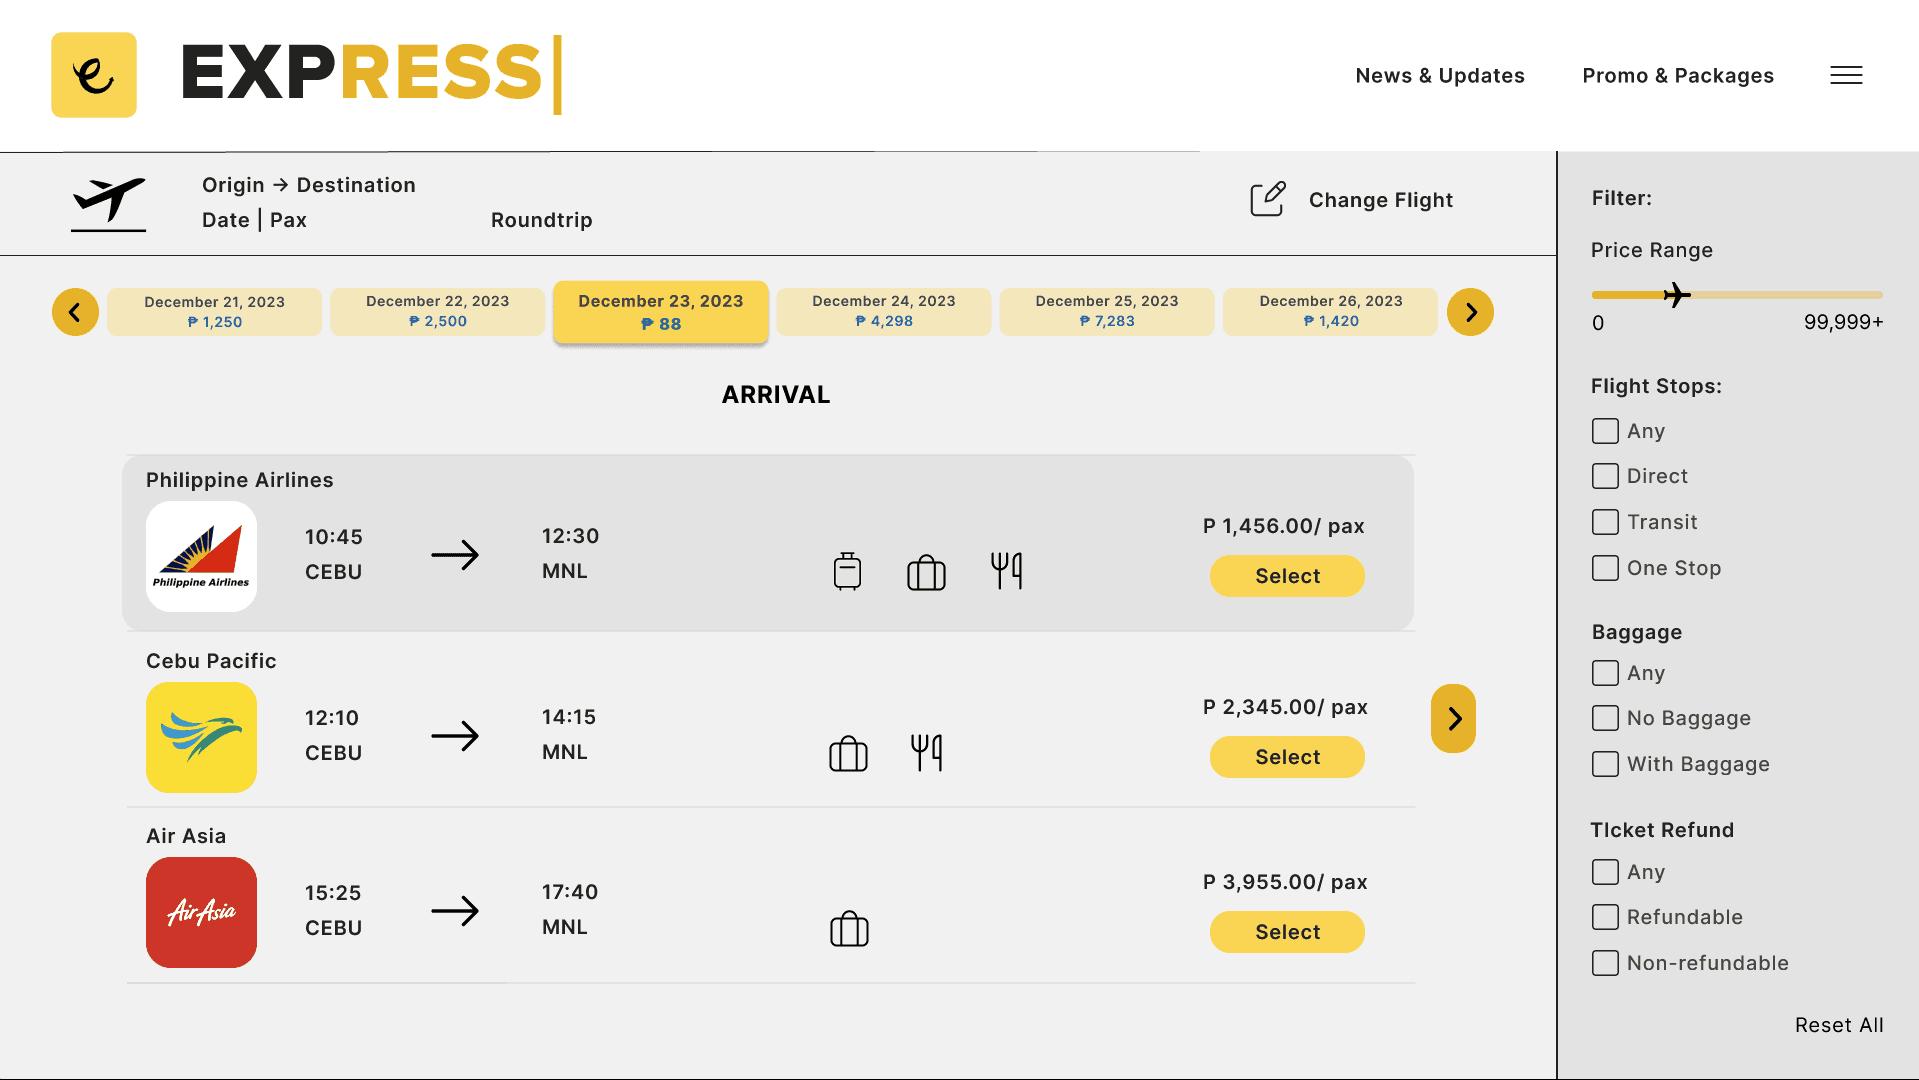Click 14:15 MNL arrival time
The height and width of the screenshot is (1080, 1919).
point(569,734)
